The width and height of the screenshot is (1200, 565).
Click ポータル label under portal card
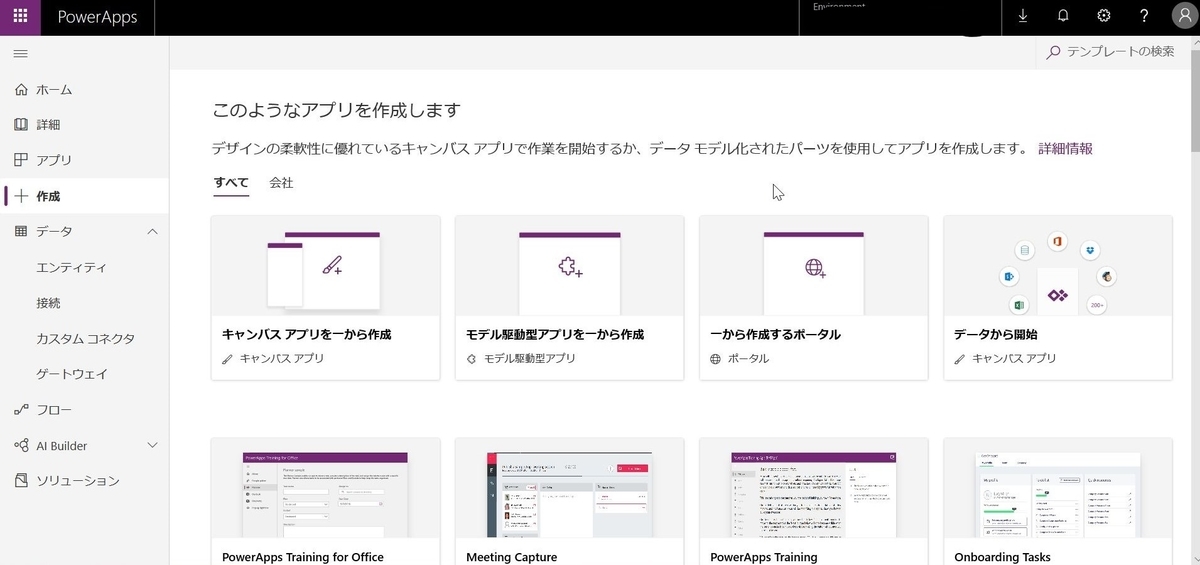[x=748, y=358]
